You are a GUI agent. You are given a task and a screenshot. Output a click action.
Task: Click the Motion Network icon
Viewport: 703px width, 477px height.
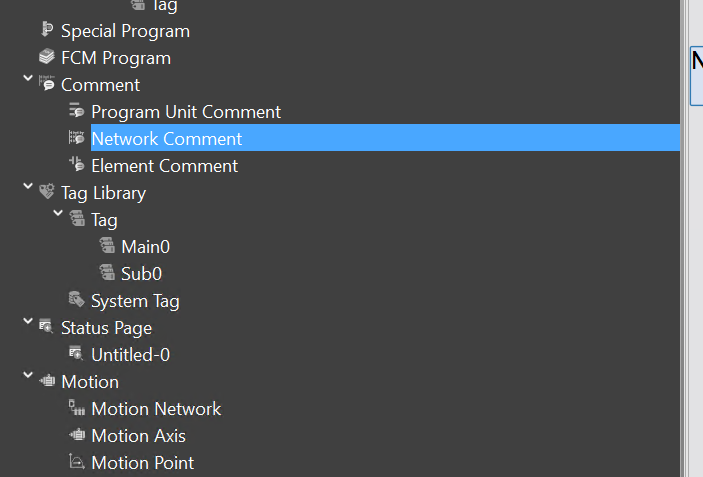pos(76,408)
